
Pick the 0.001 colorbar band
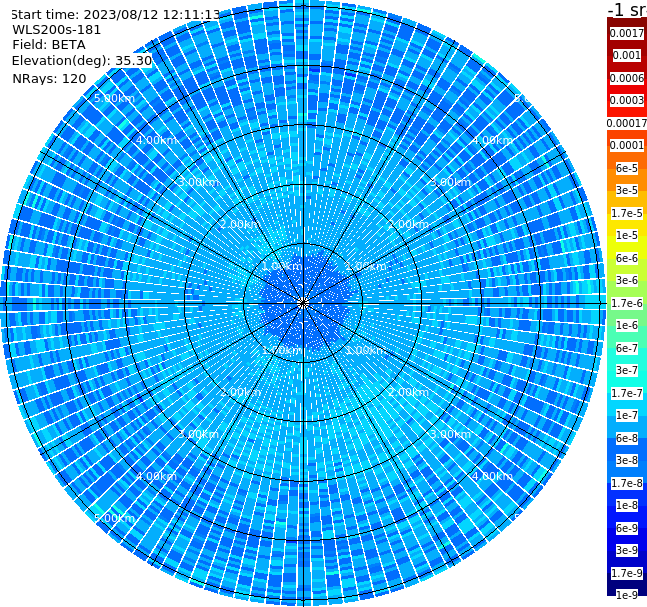click(x=627, y=56)
